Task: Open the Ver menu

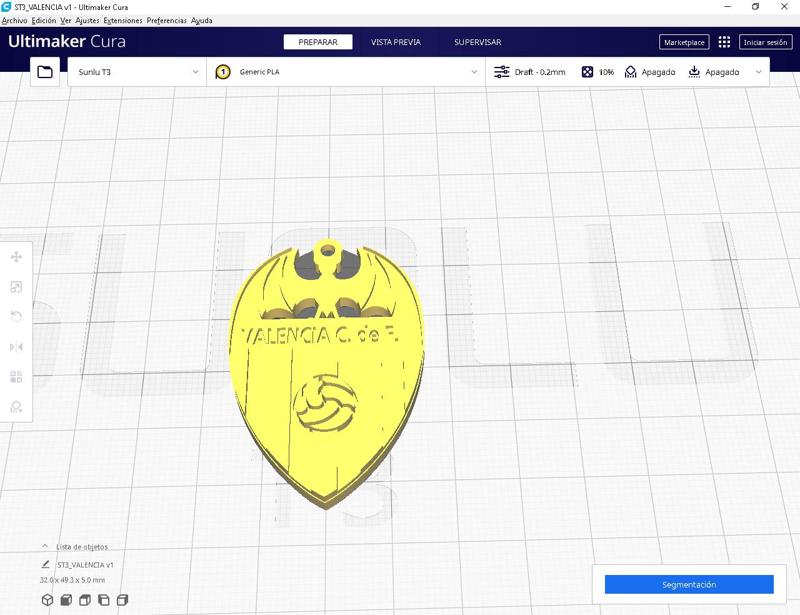Action: tap(66, 20)
